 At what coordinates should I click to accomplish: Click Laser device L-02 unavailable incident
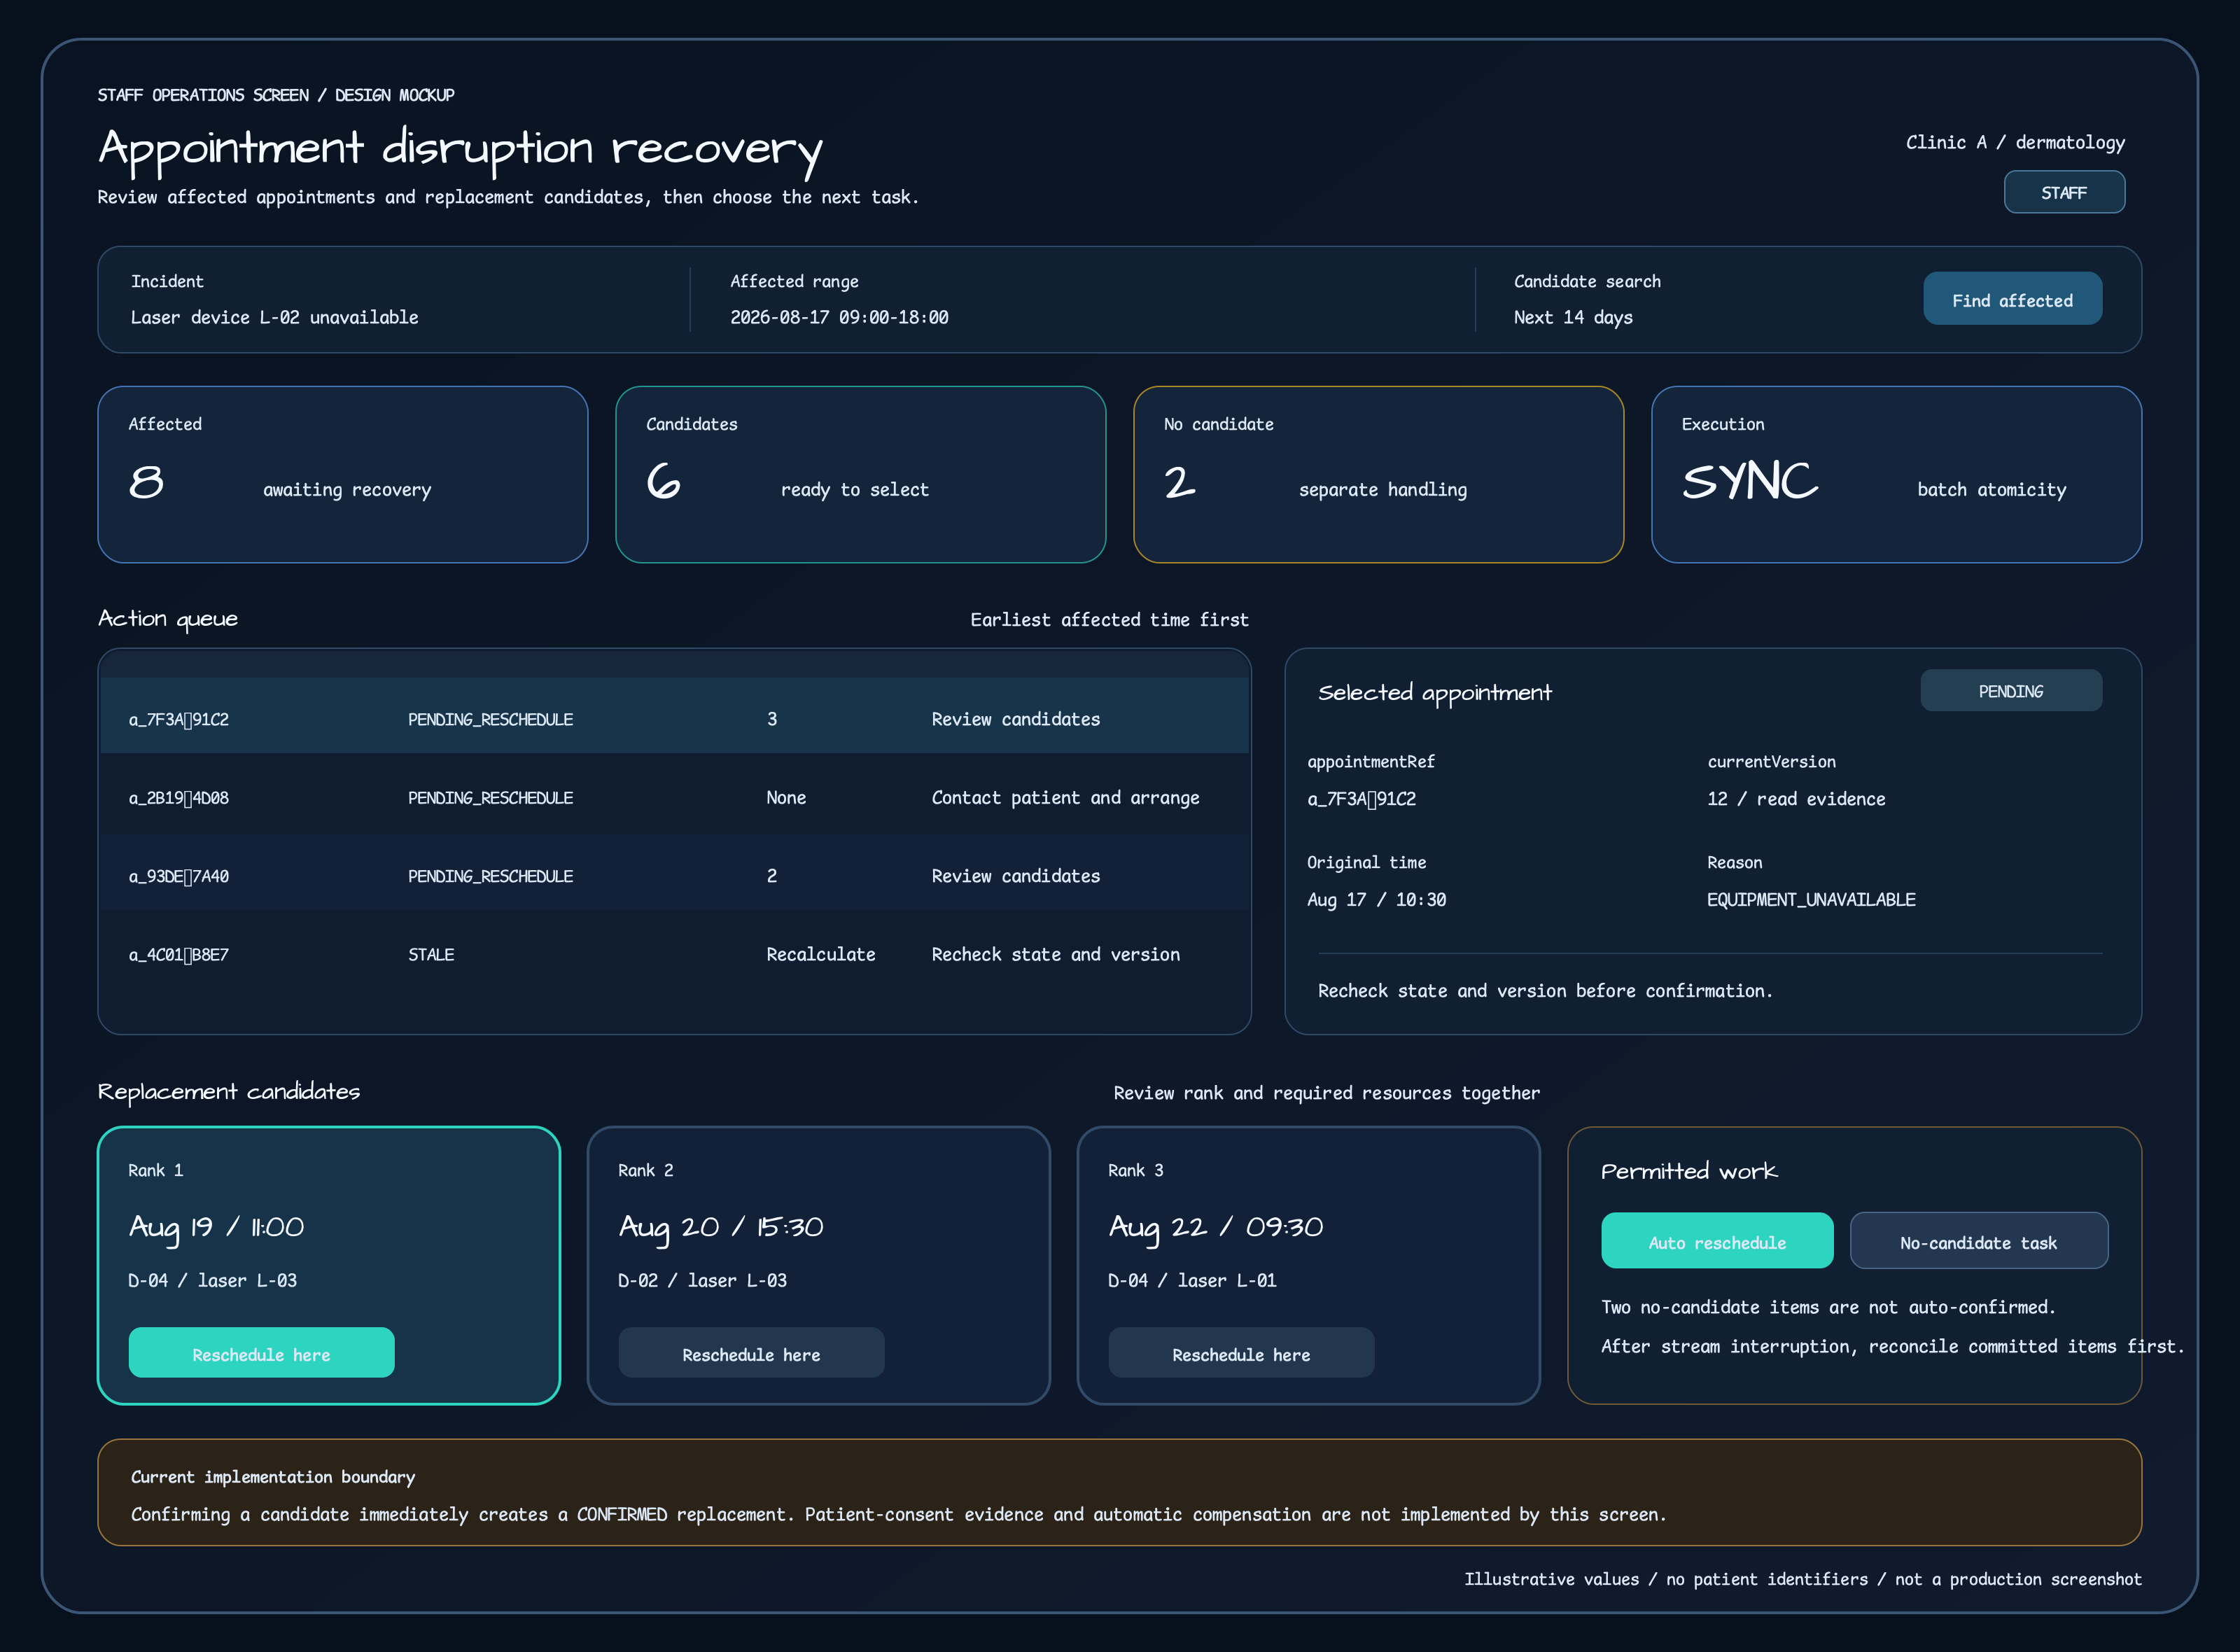[x=274, y=317]
